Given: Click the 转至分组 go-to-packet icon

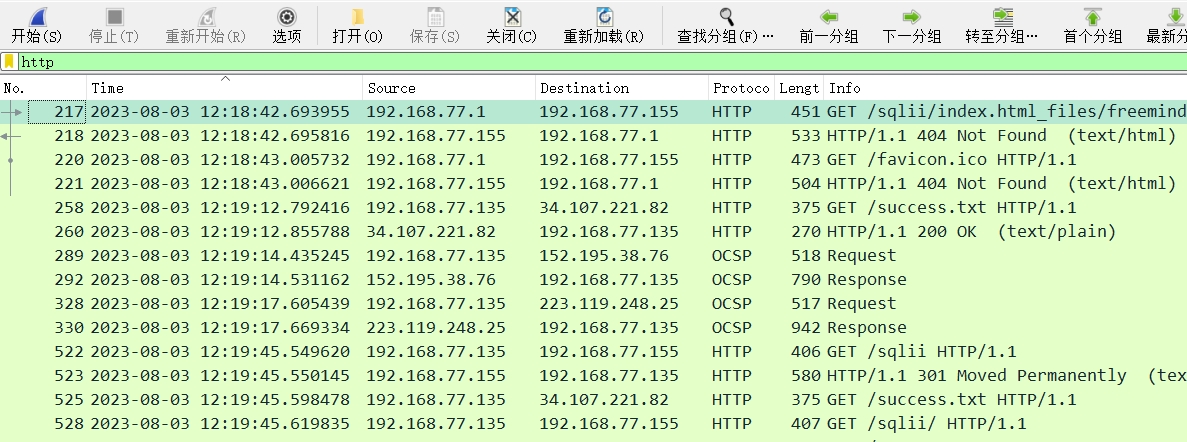Looking at the screenshot, I should pos(1003,17).
